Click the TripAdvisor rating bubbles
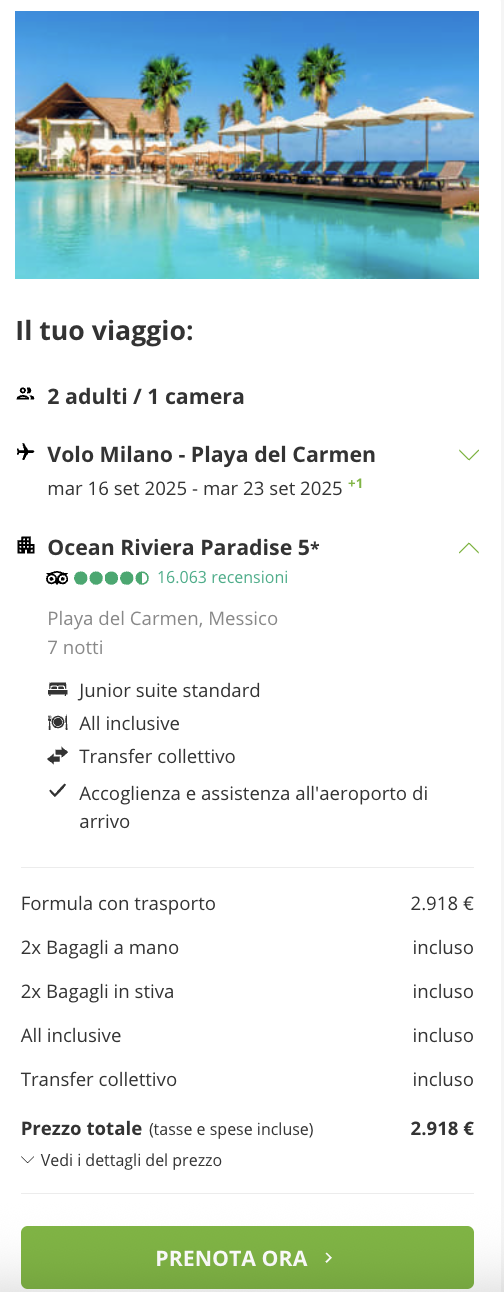The height and width of the screenshot is (1292, 504). [x=111, y=578]
